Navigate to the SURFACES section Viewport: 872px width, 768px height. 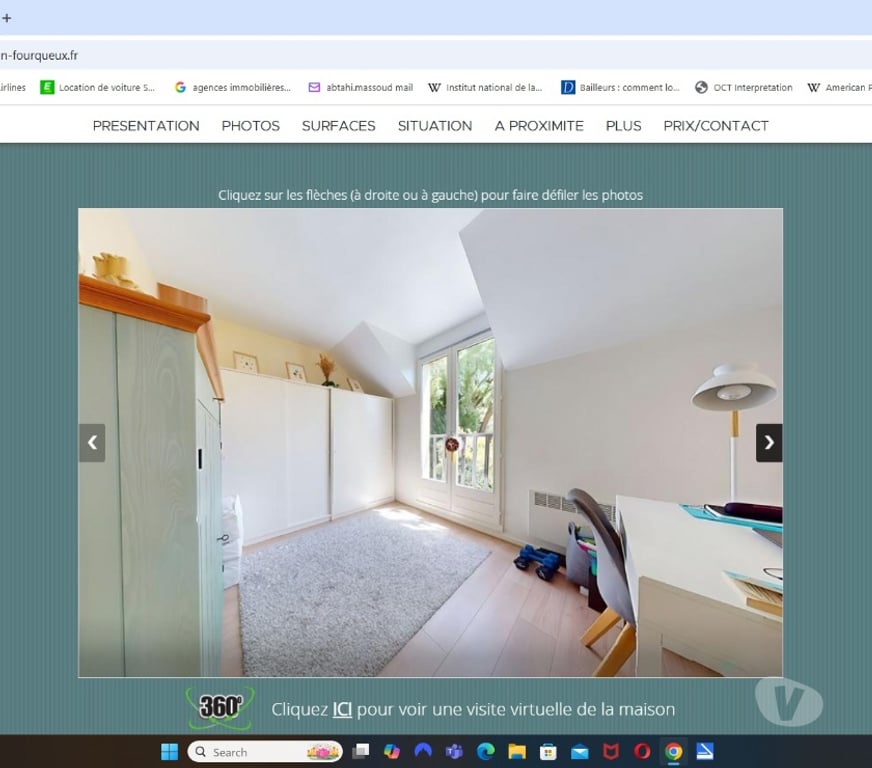(x=338, y=126)
